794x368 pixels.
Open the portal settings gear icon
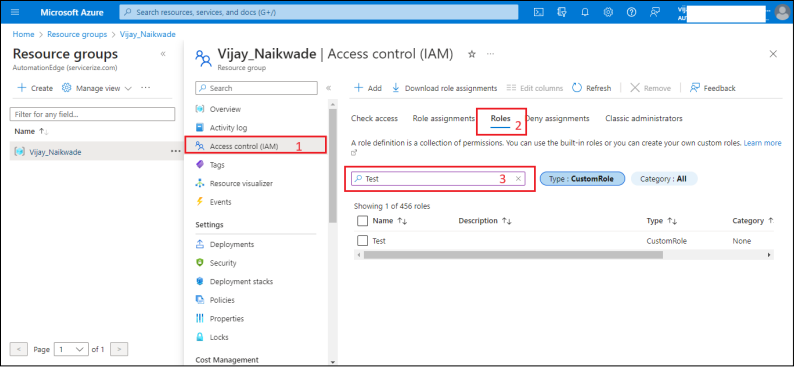coord(608,12)
